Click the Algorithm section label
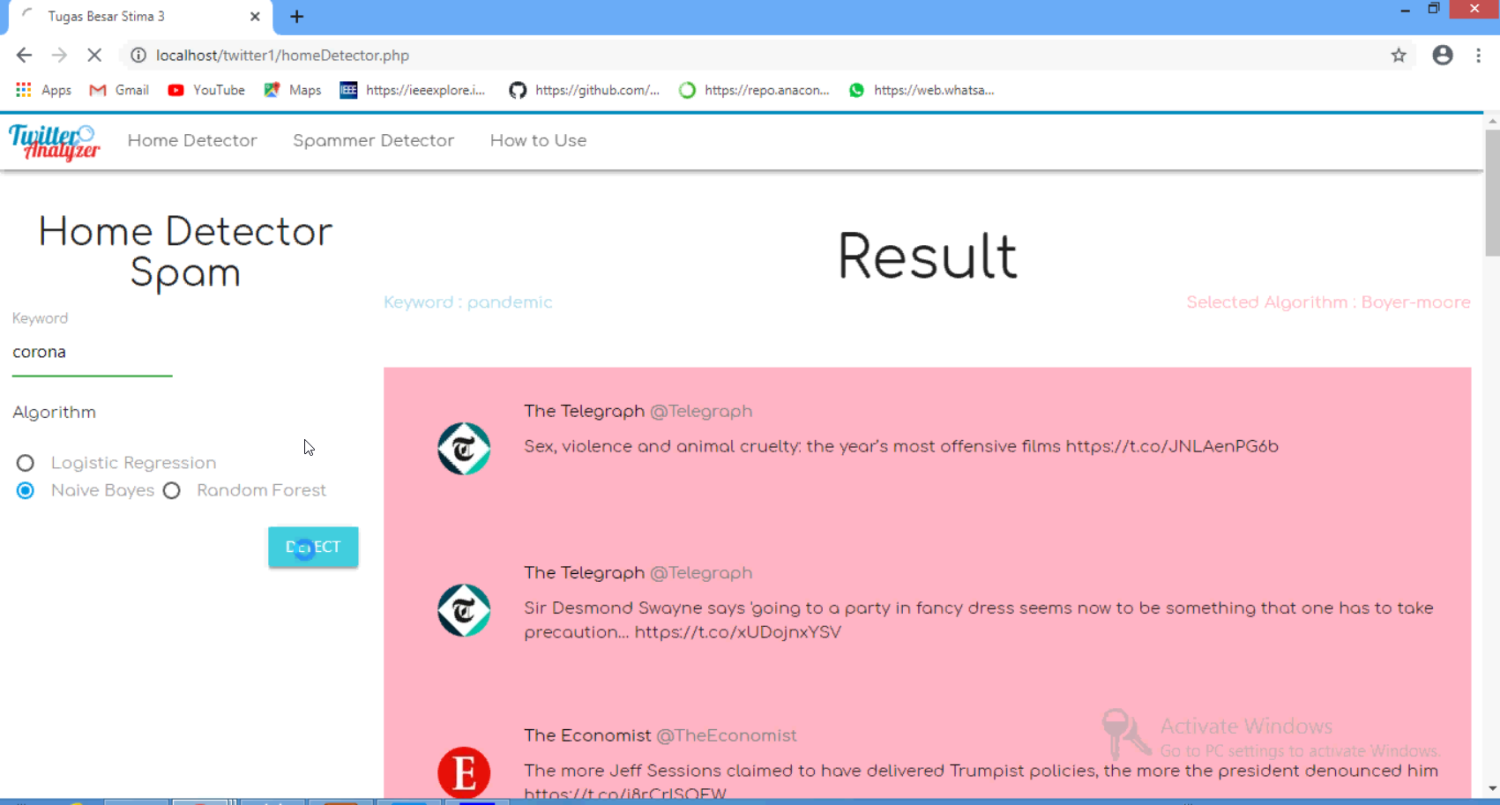1500x805 pixels. 54,412
